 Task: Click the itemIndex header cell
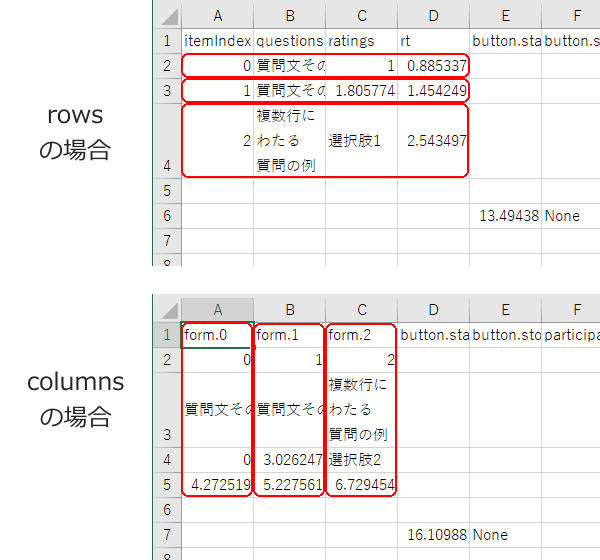217,41
